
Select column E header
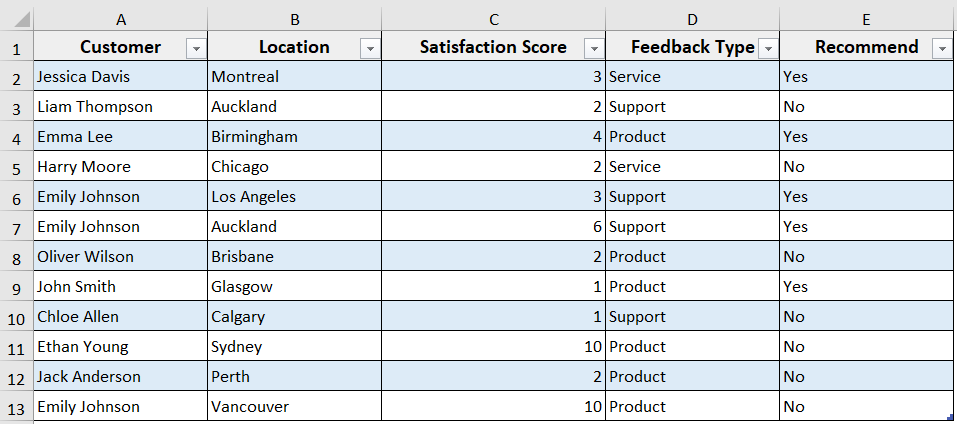click(866, 18)
